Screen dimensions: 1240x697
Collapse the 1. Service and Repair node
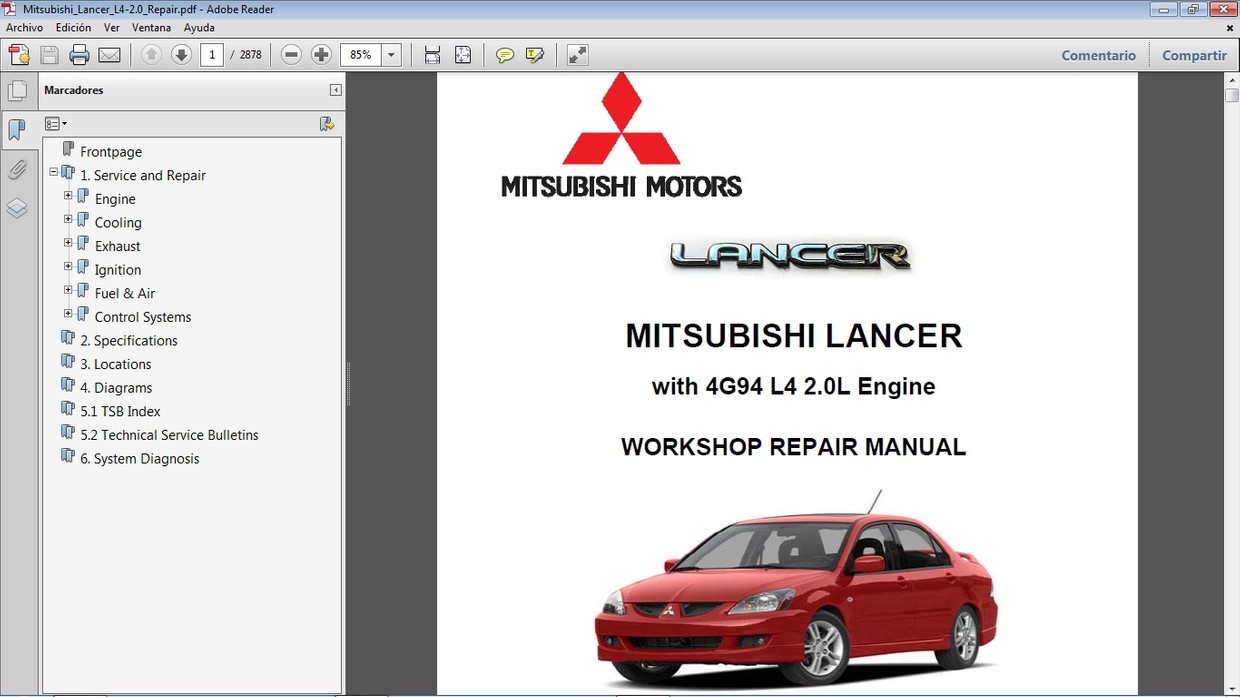click(53, 172)
